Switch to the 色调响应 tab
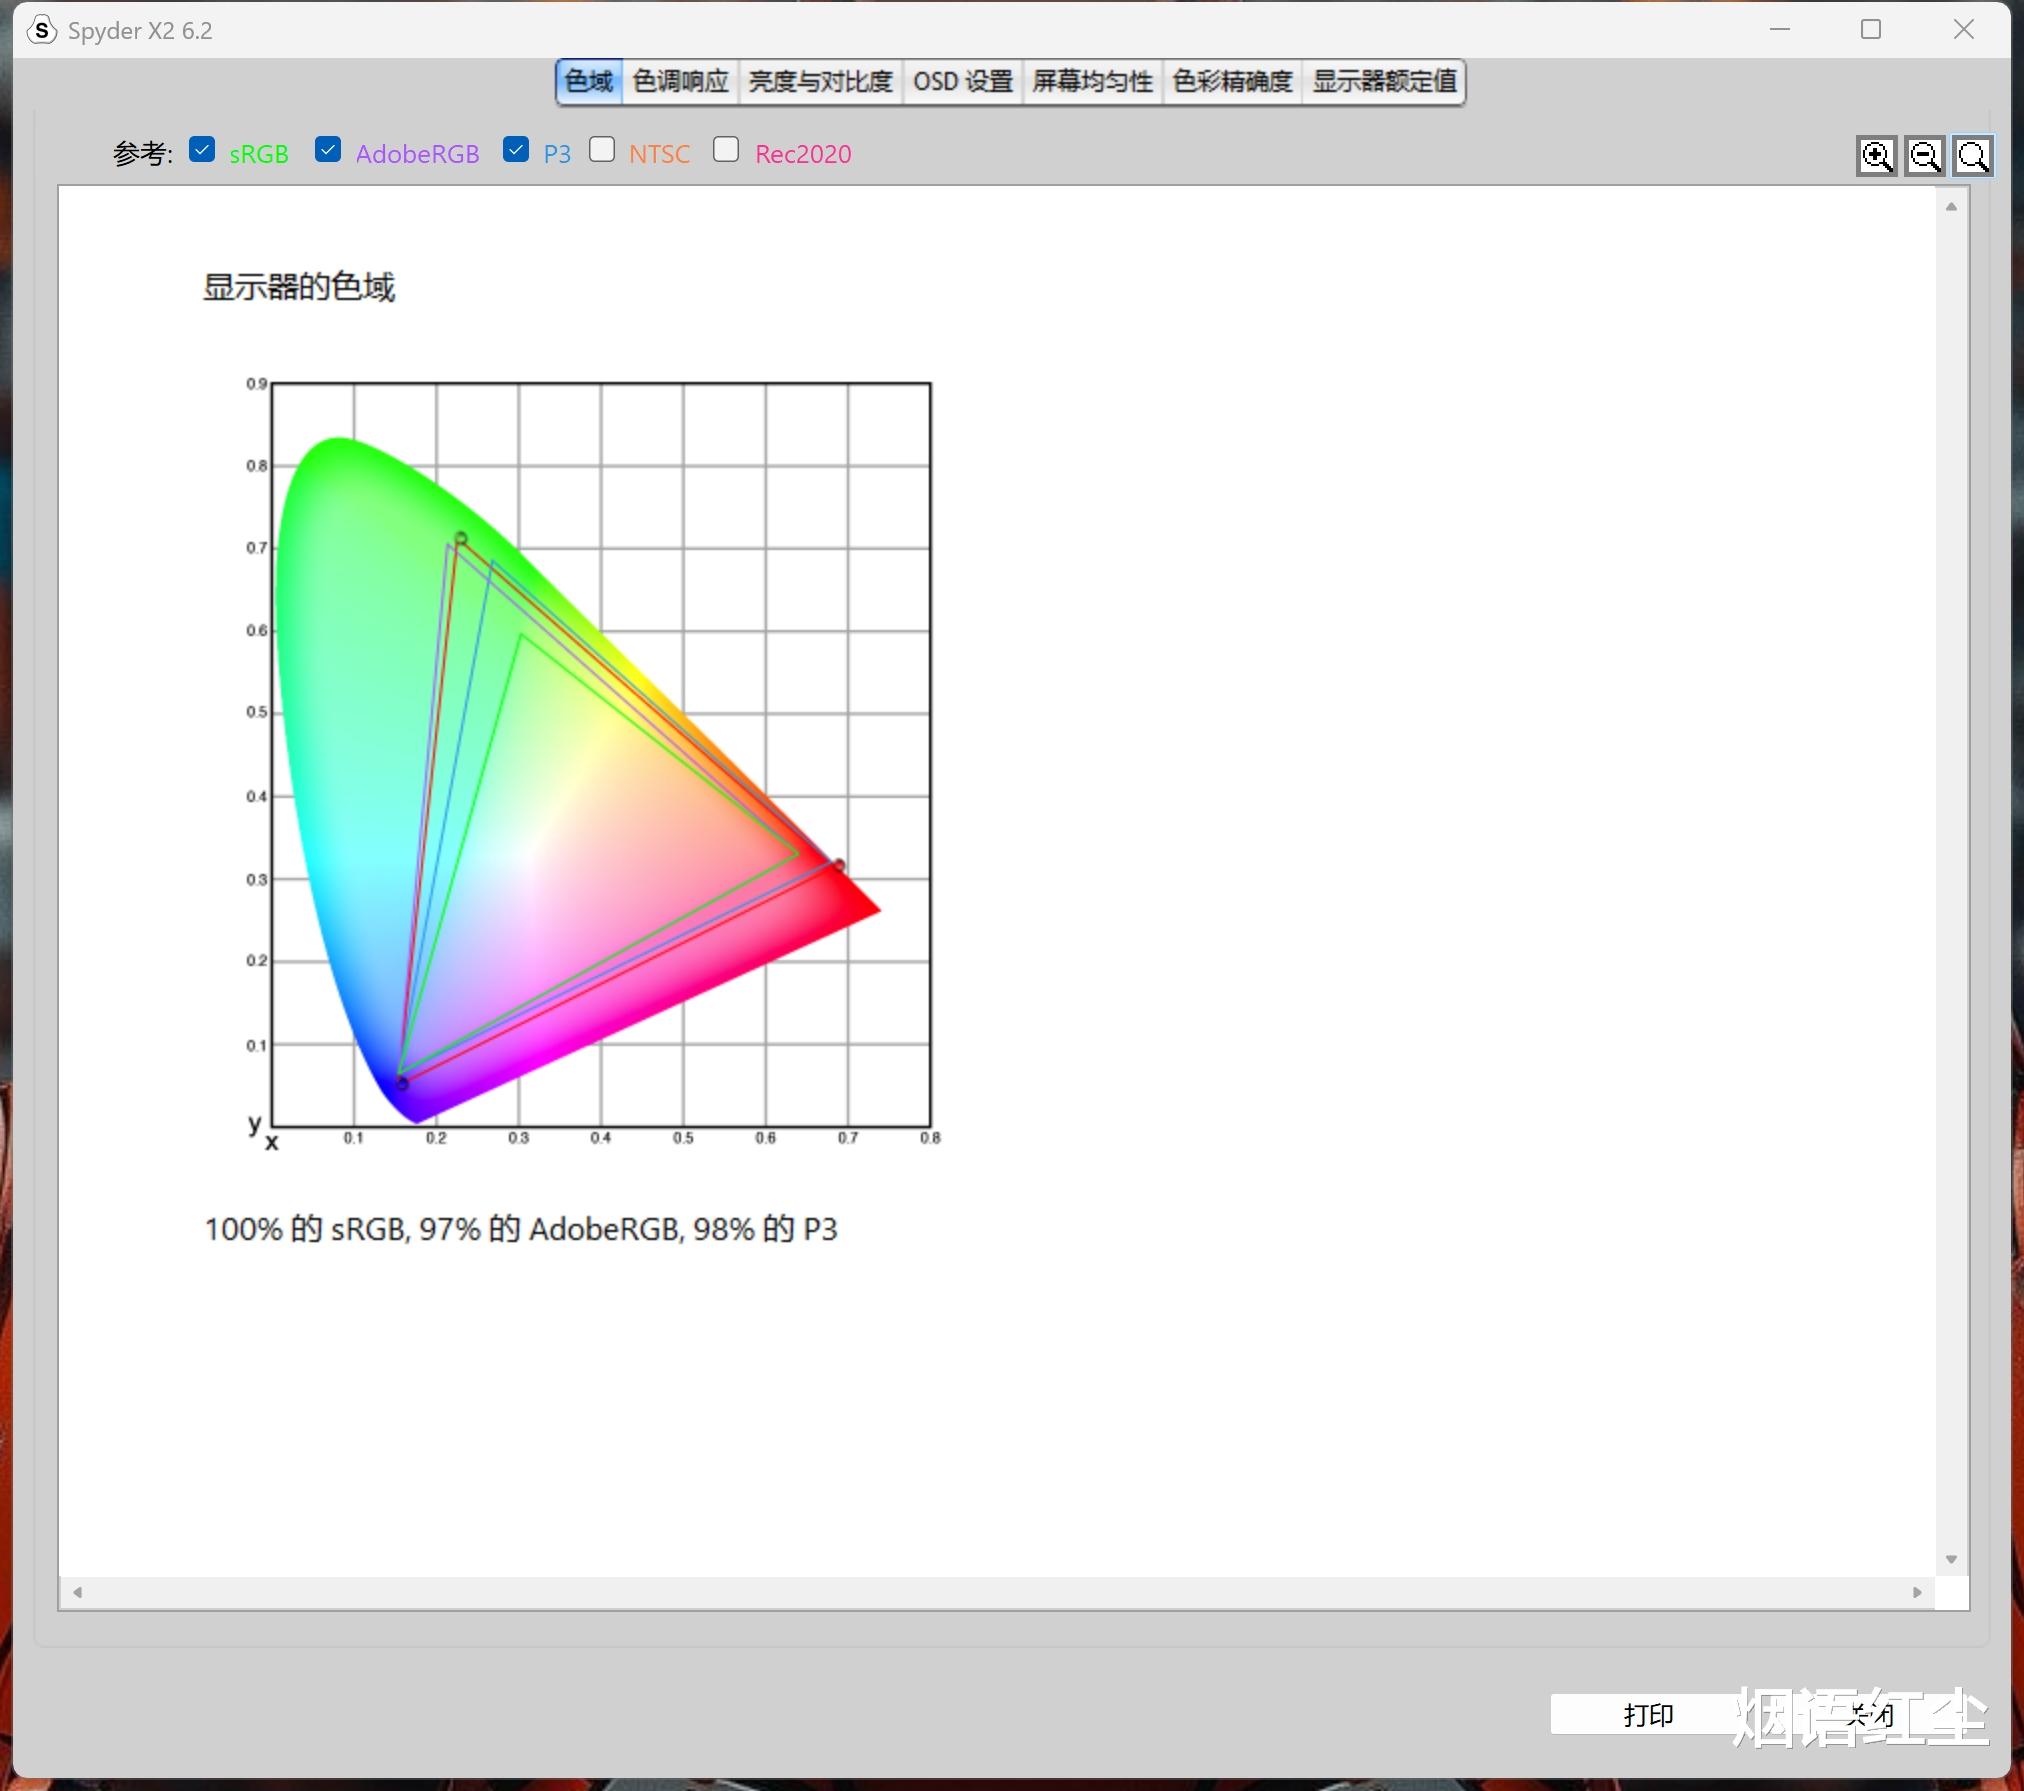Screen dimensions: 2024x1791 click(680, 81)
